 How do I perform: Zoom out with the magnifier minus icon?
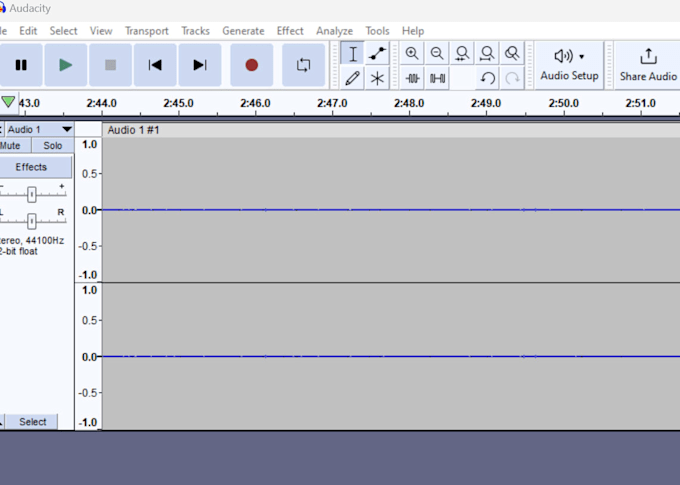click(437, 54)
